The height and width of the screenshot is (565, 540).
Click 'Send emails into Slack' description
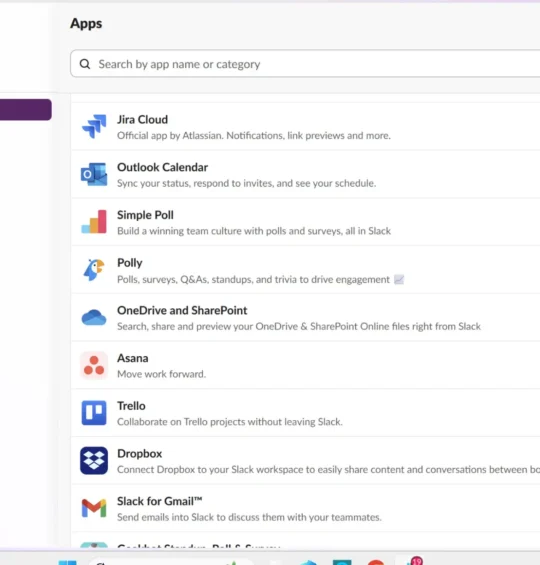click(x=249, y=517)
